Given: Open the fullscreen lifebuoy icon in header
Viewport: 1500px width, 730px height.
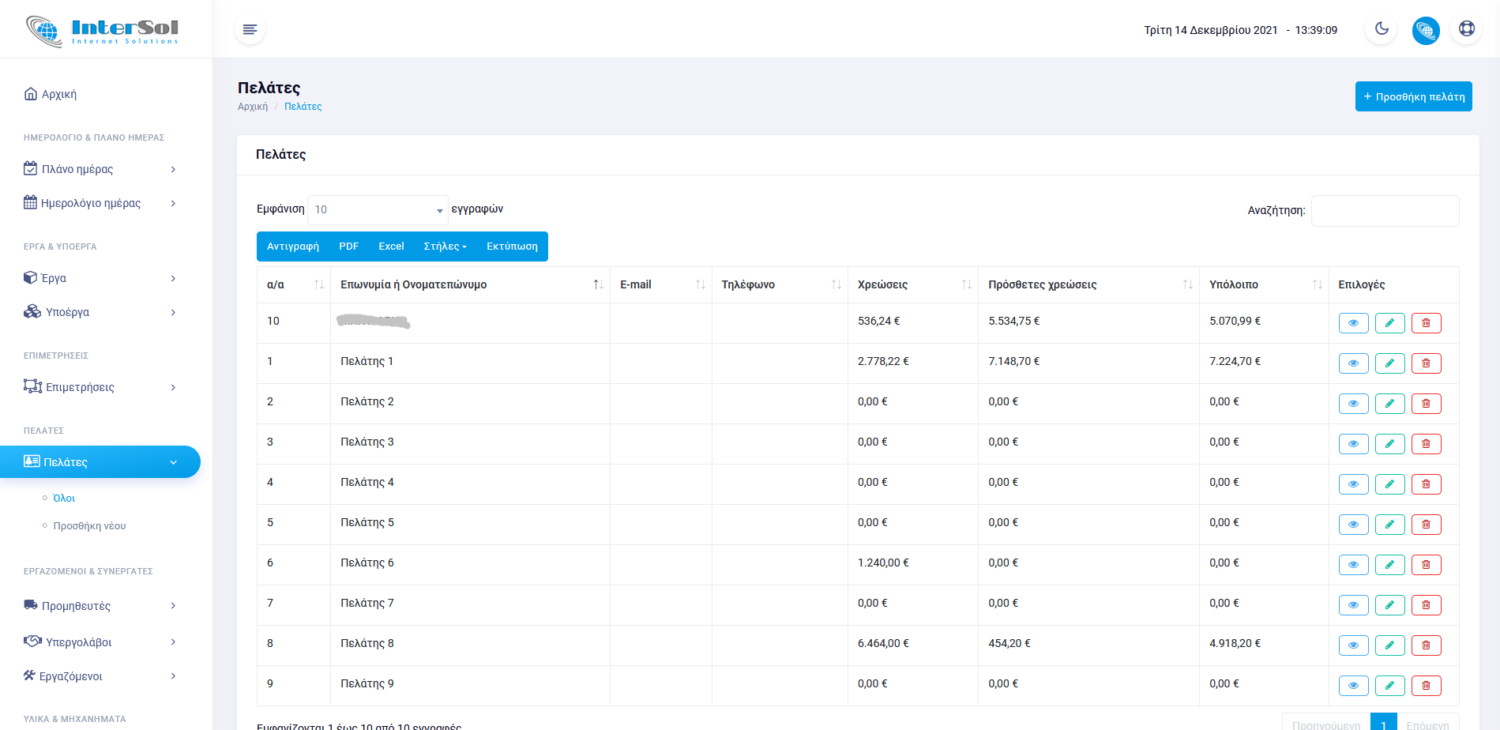Looking at the screenshot, I should point(1467,29).
